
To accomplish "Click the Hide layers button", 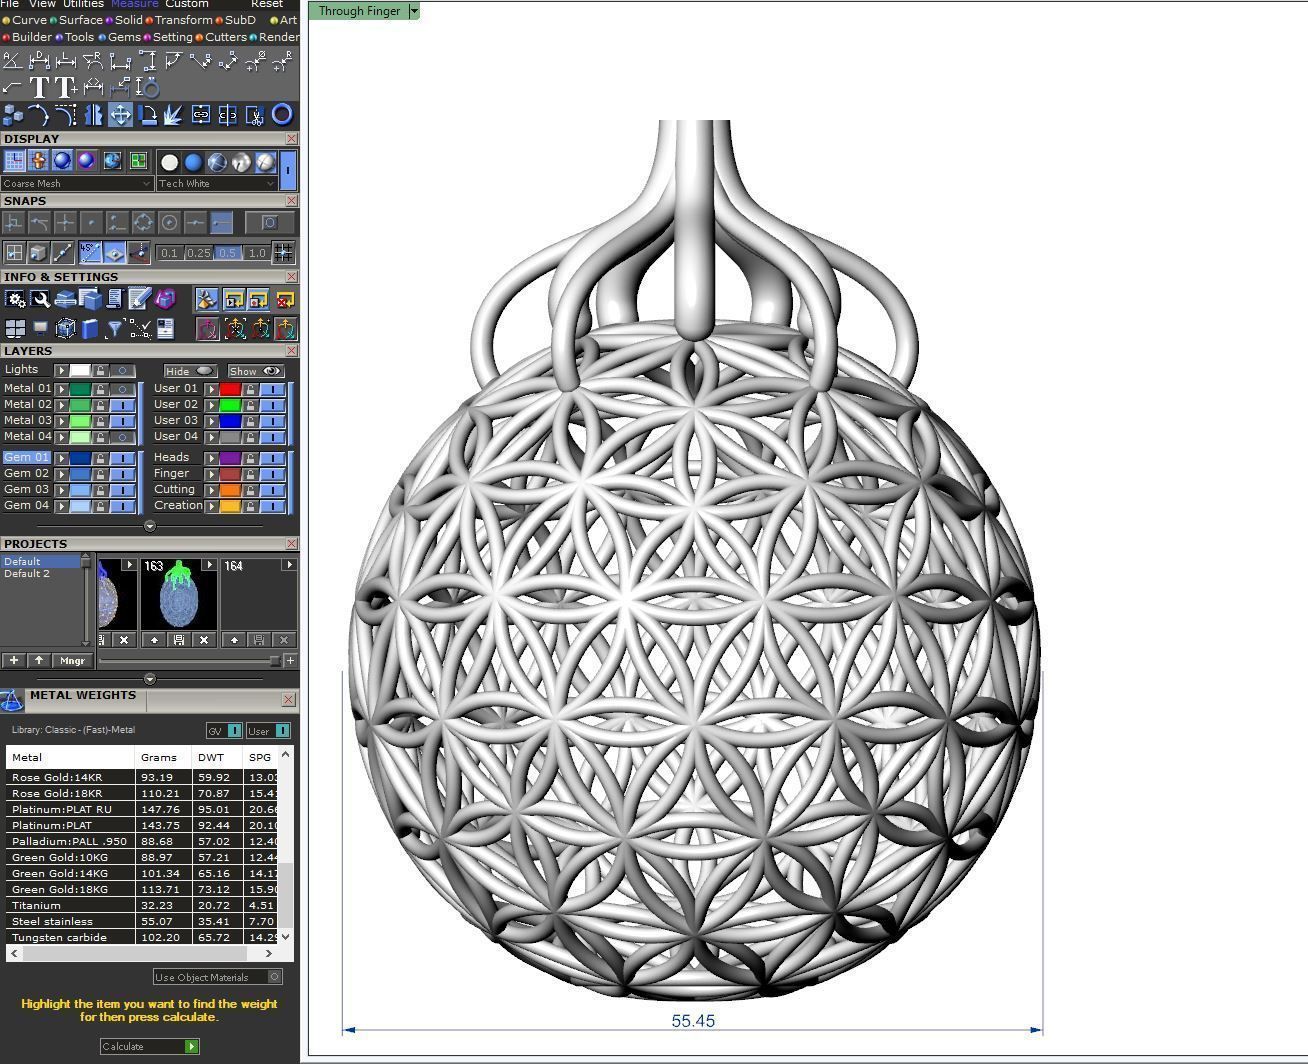I will pos(190,371).
